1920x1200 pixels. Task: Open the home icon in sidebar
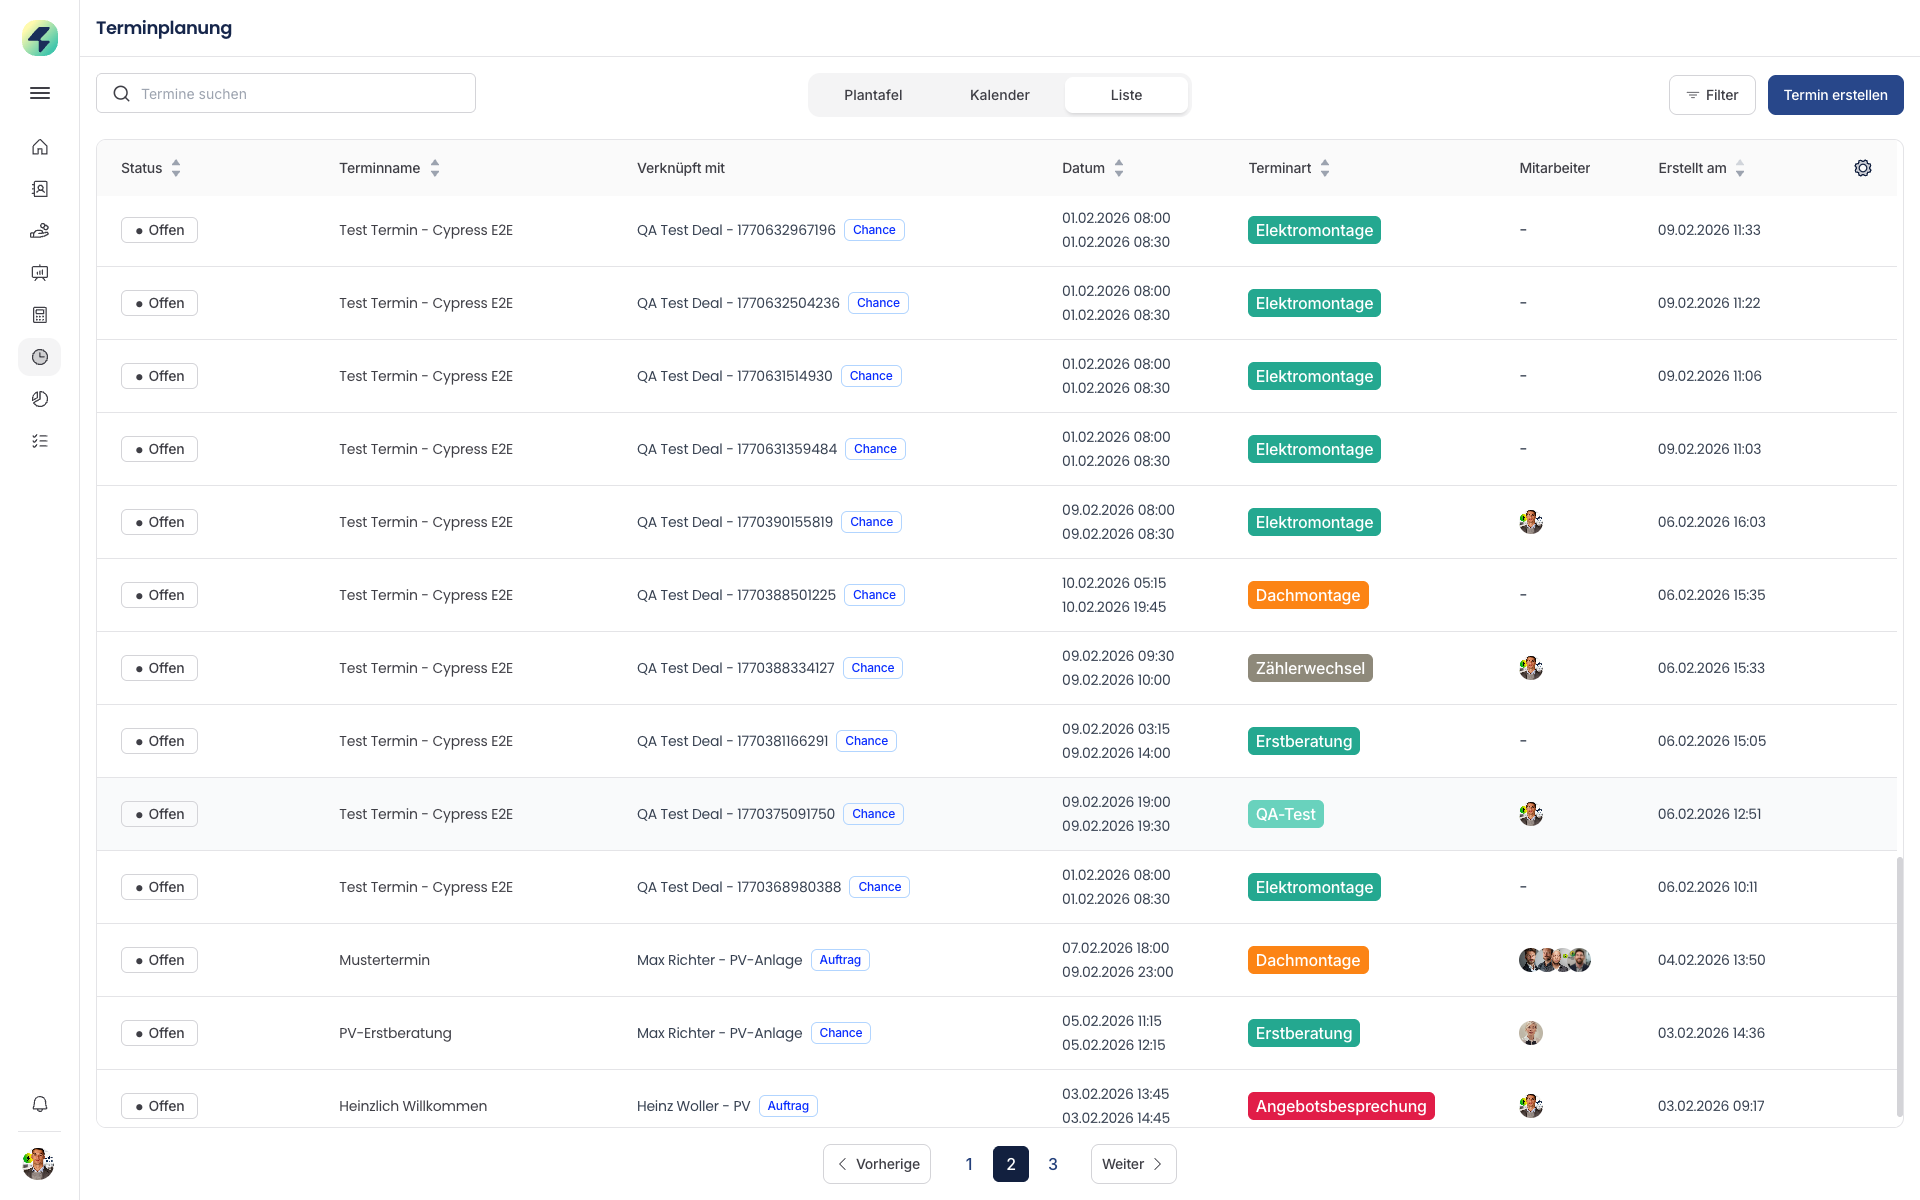pyautogui.click(x=40, y=147)
